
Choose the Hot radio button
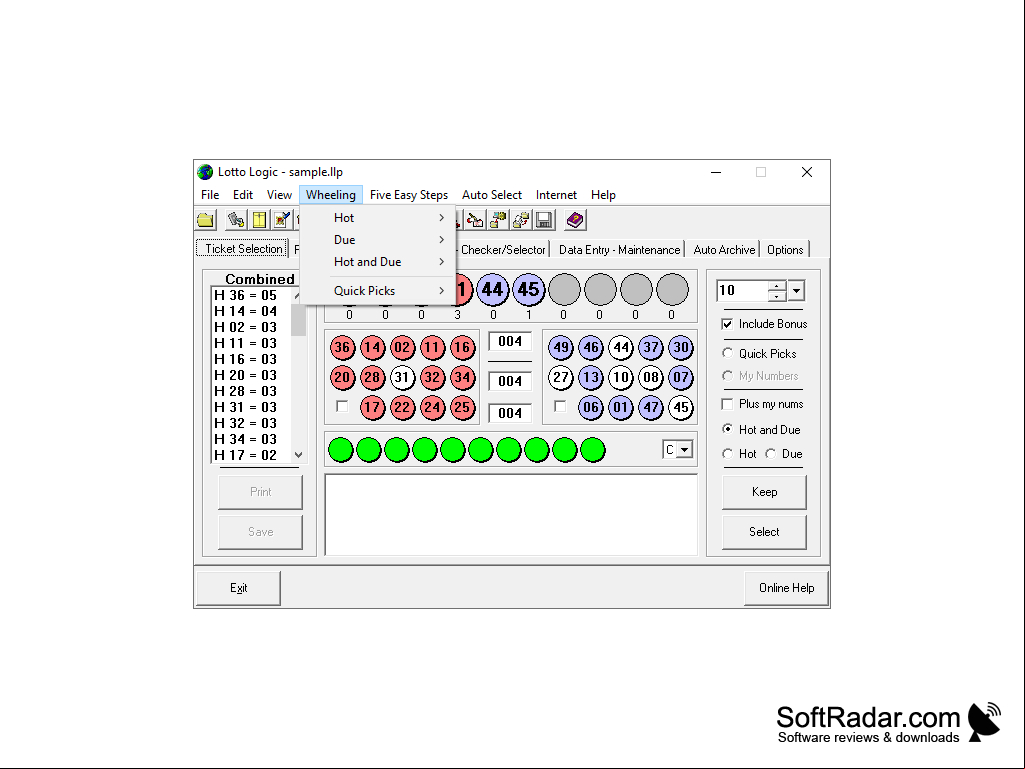727,454
